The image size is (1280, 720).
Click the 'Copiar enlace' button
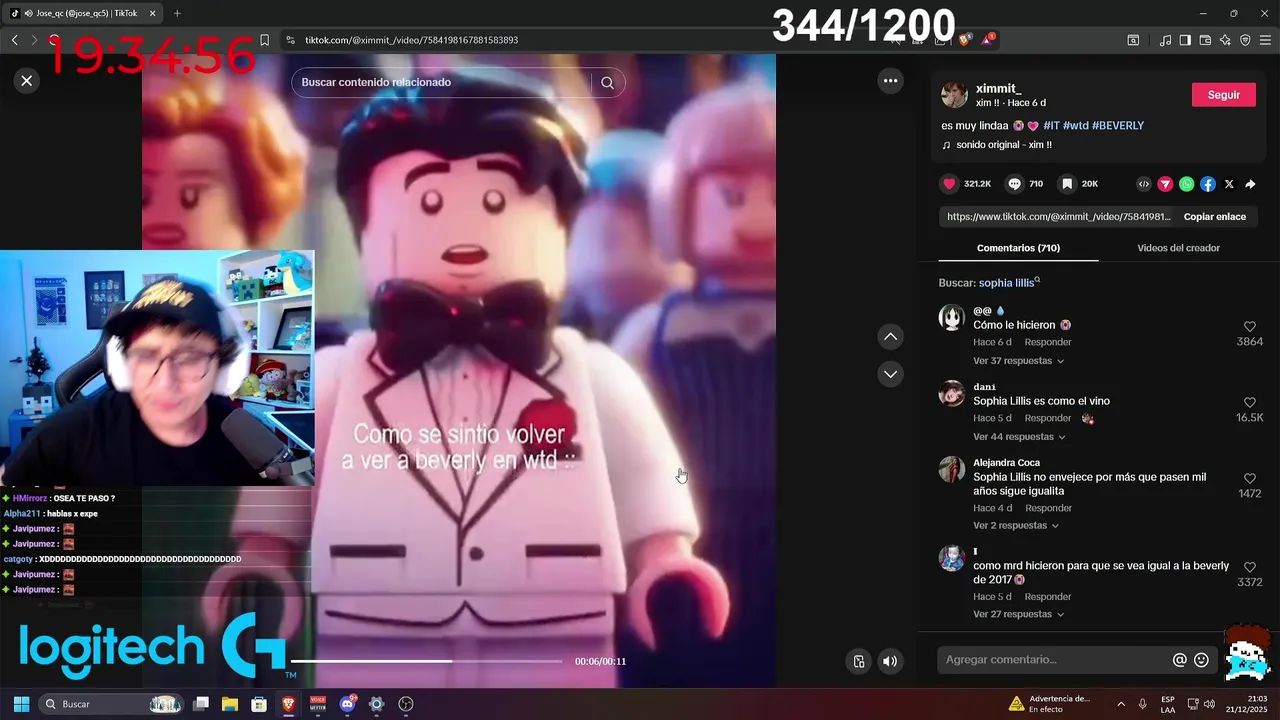(x=1214, y=217)
